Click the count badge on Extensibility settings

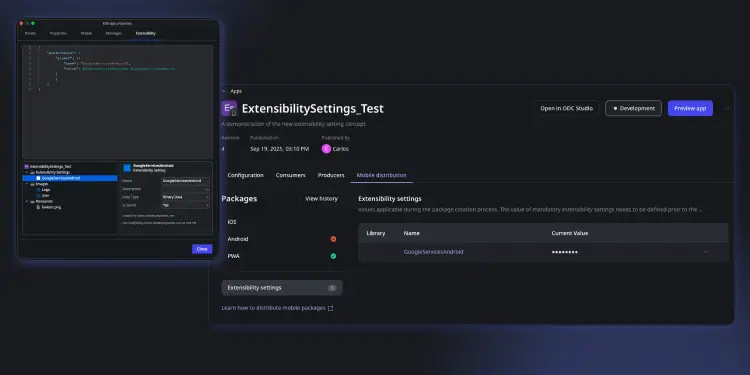coord(332,288)
